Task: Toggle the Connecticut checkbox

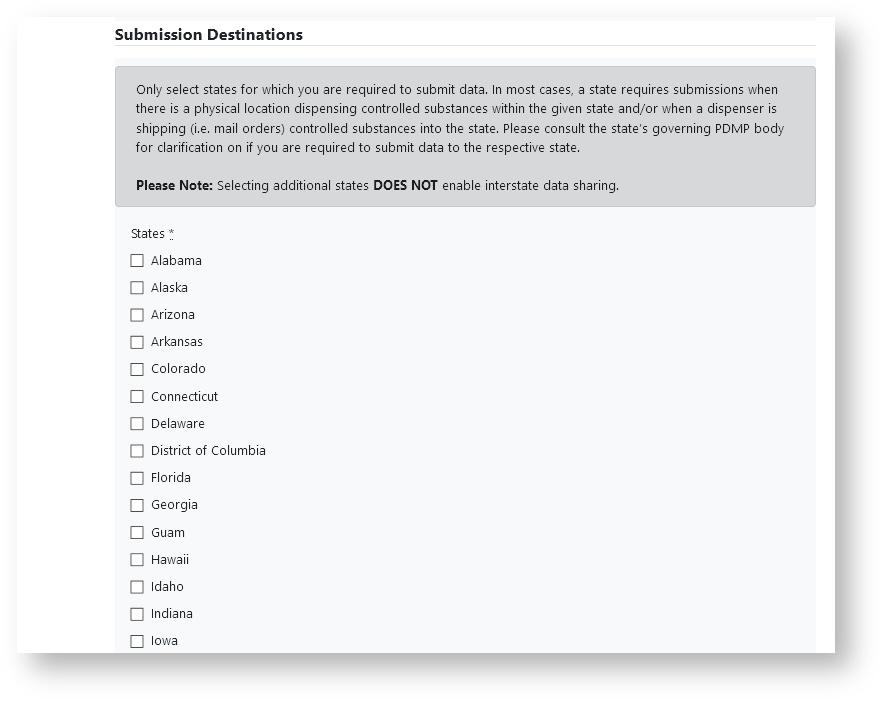Action: pyautogui.click(x=137, y=397)
